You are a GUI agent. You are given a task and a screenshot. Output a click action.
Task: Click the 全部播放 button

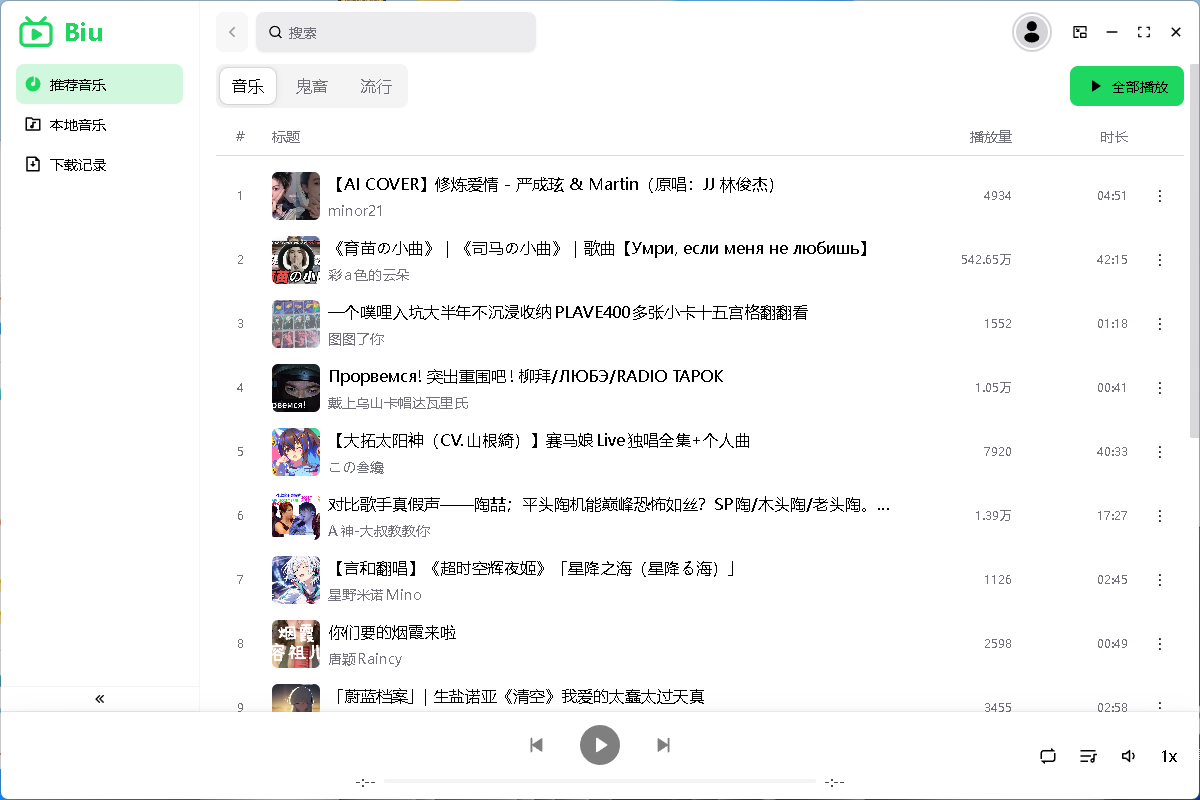pos(1127,86)
